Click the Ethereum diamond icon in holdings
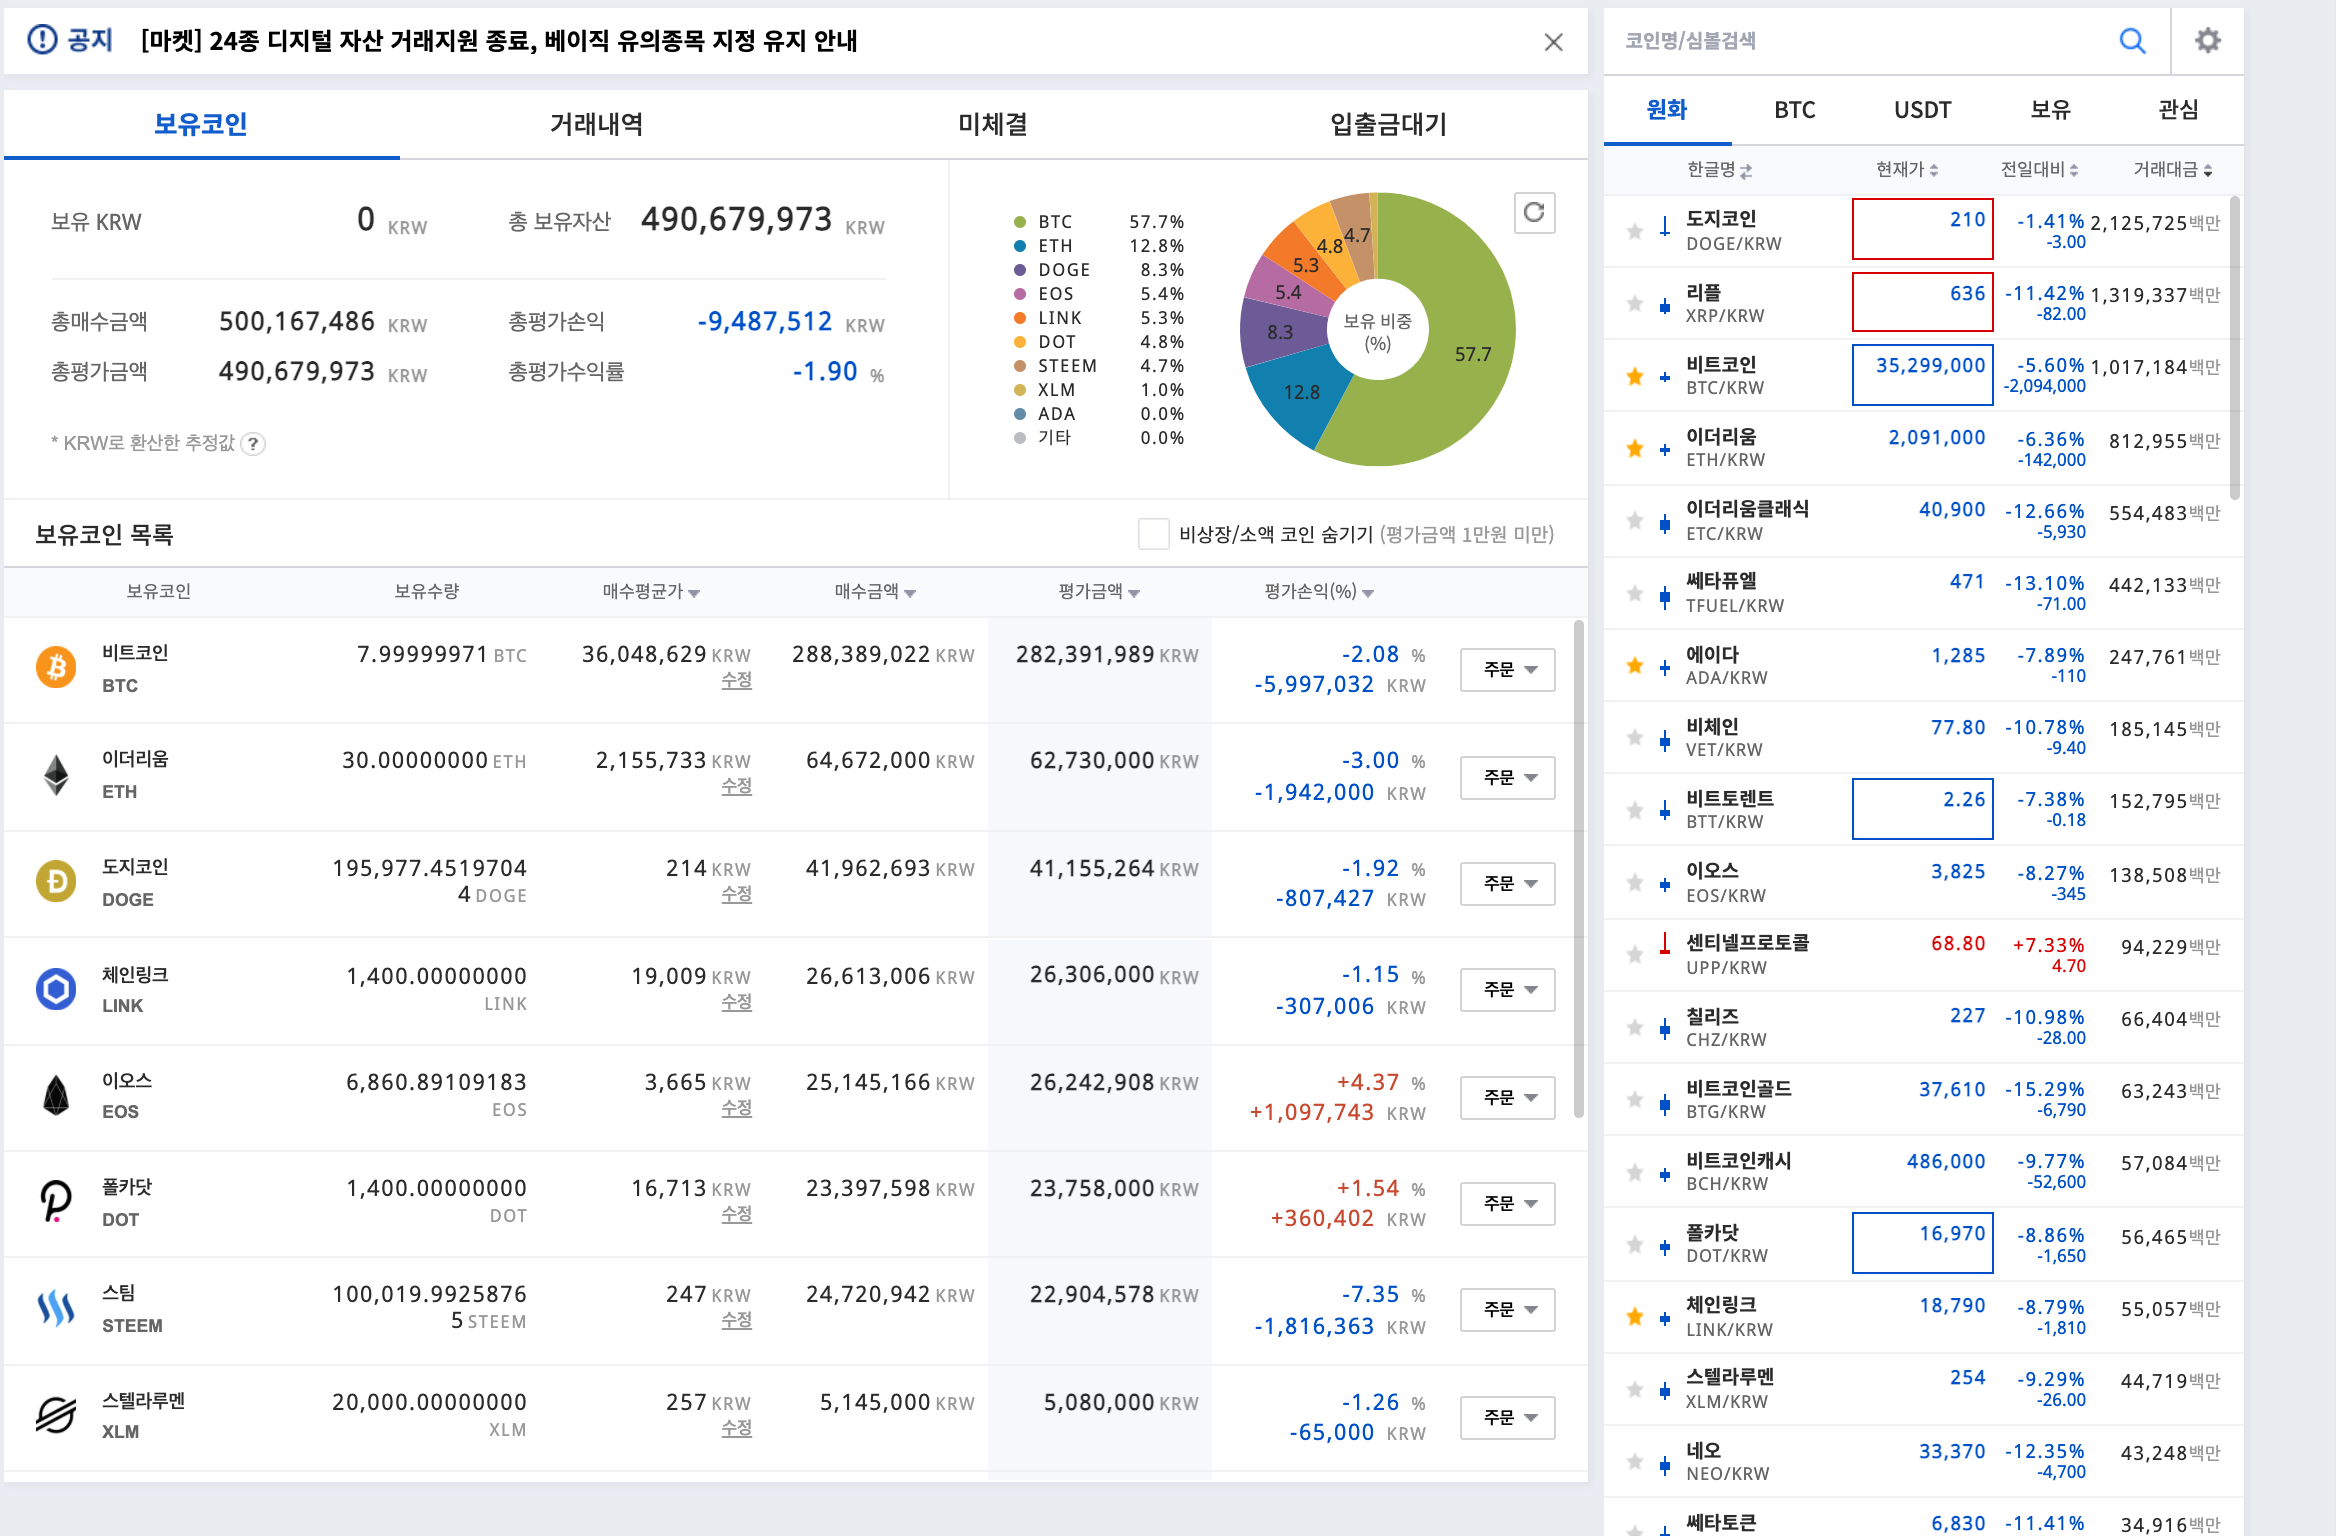This screenshot has width=2336, height=1536. coord(56,775)
